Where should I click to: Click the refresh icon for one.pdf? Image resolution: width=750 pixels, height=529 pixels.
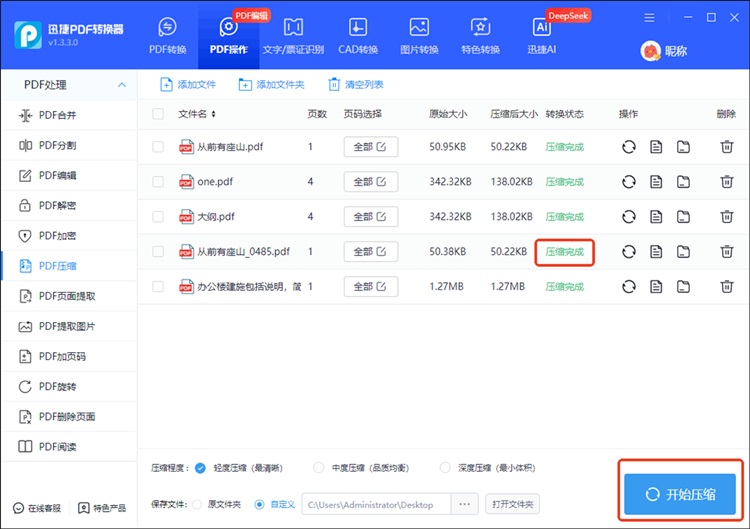629,182
